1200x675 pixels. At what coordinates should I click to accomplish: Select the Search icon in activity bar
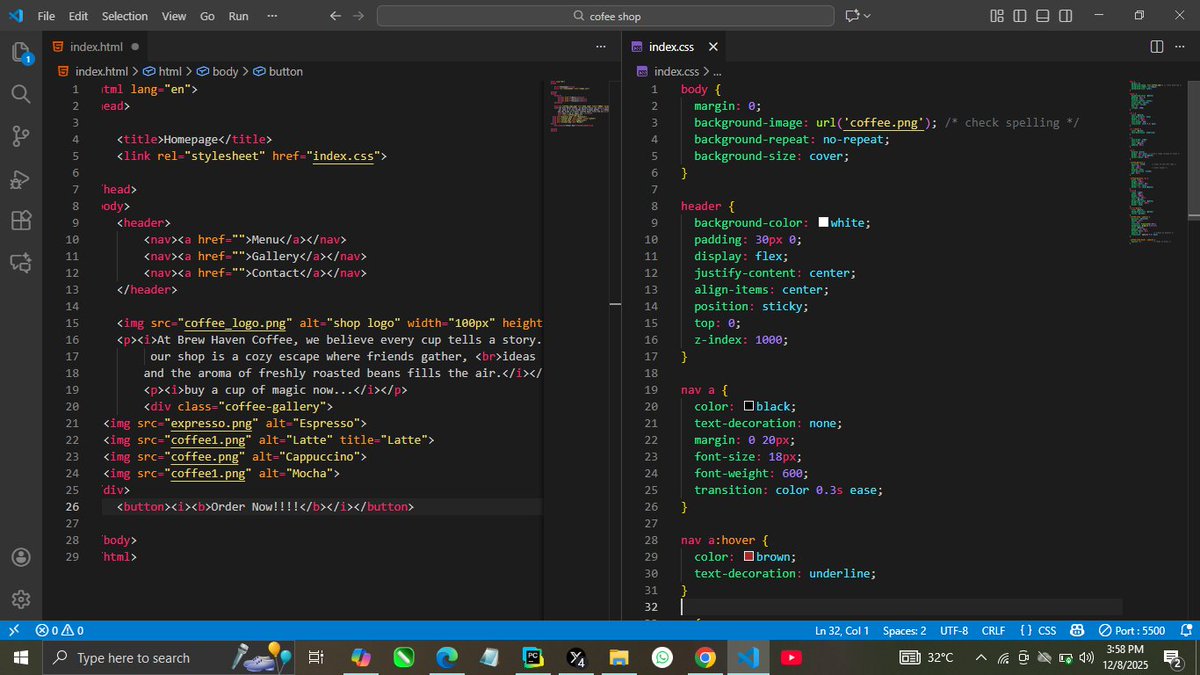click(x=21, y=95)
